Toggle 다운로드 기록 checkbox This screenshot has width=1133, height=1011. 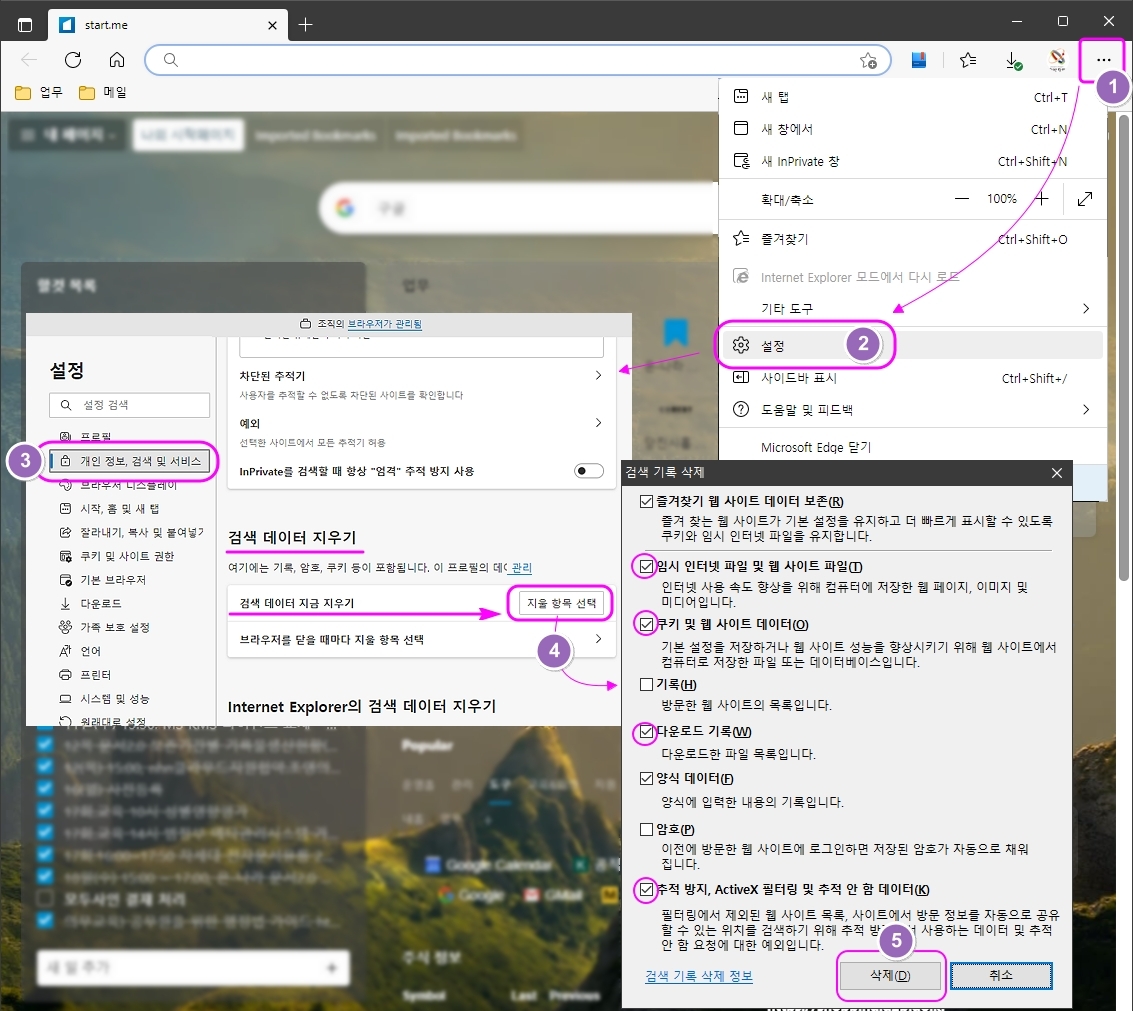click(x=647, y=732)
